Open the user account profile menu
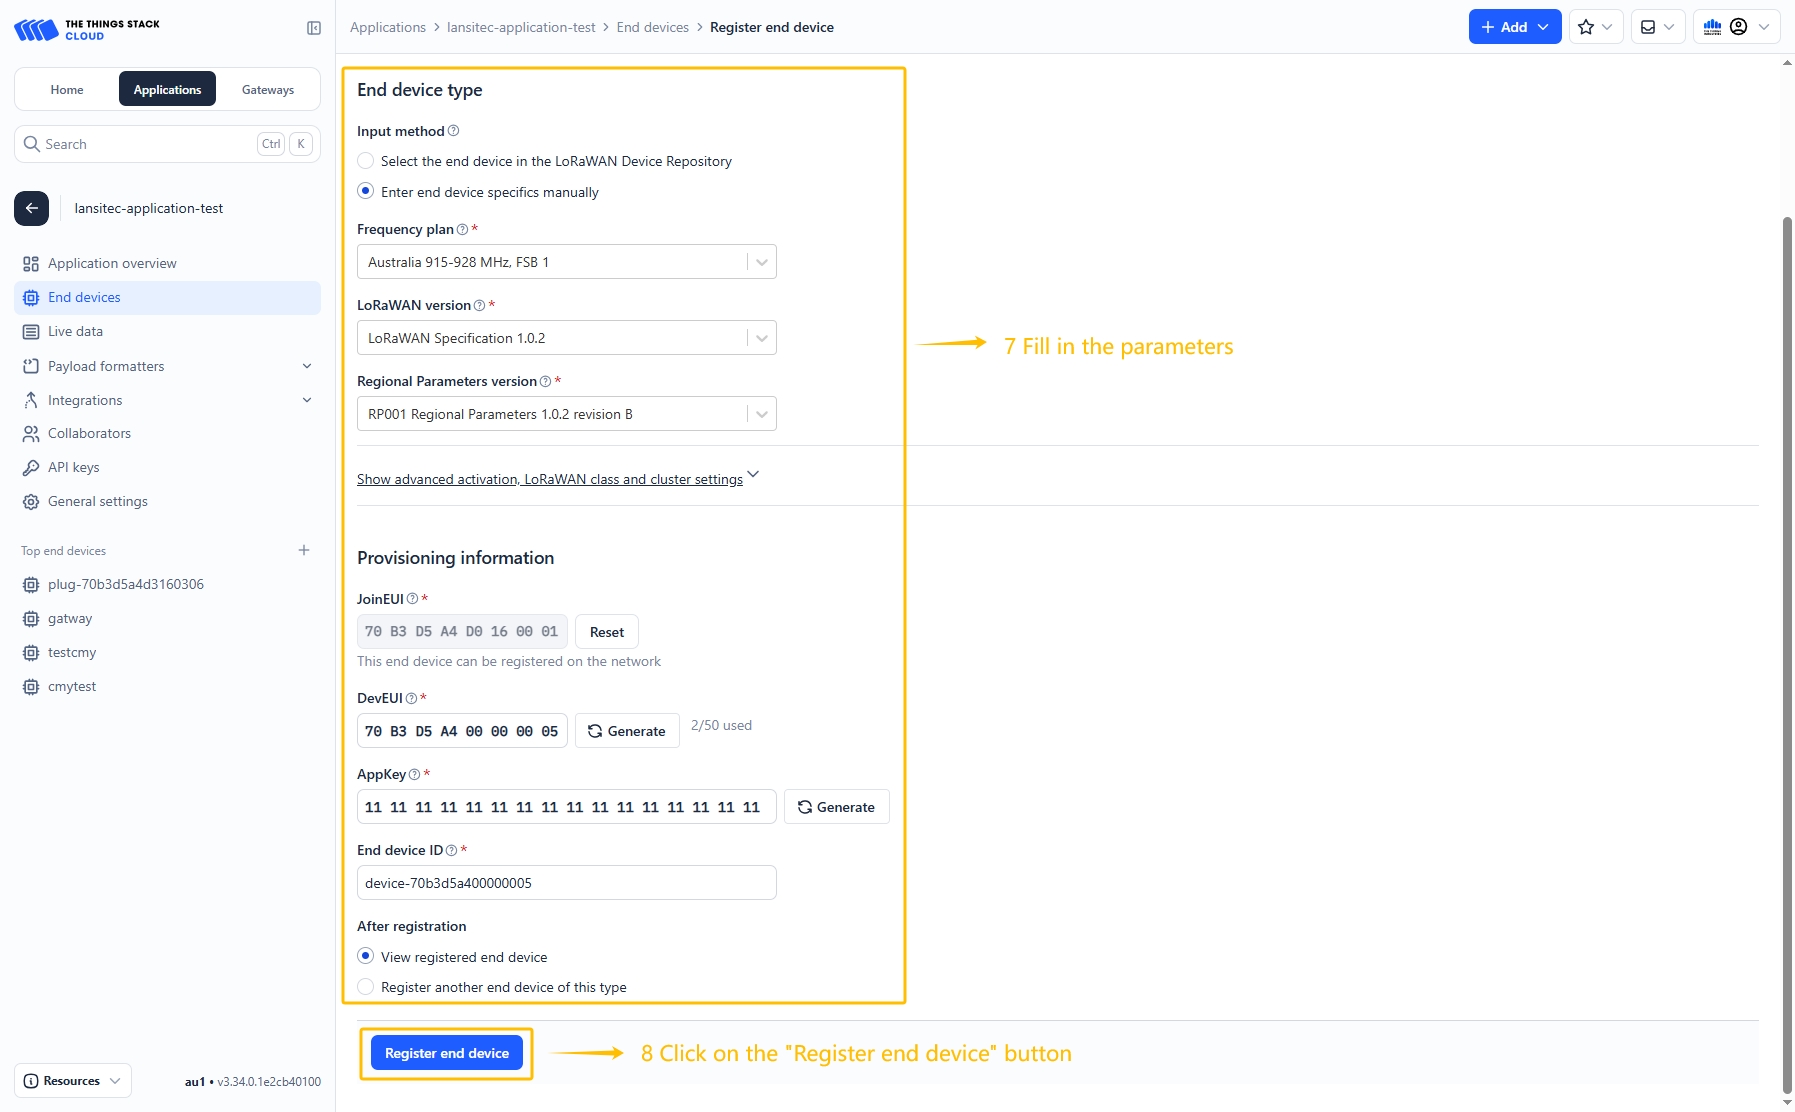Viewport: 1795px width, 1112px height. (1738, 27)
